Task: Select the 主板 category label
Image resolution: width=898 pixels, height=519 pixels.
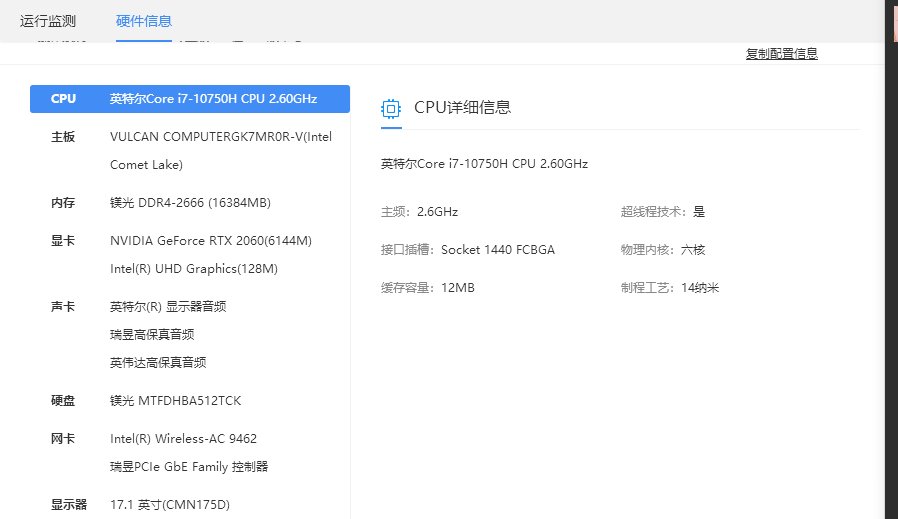Action: [63, 137]
